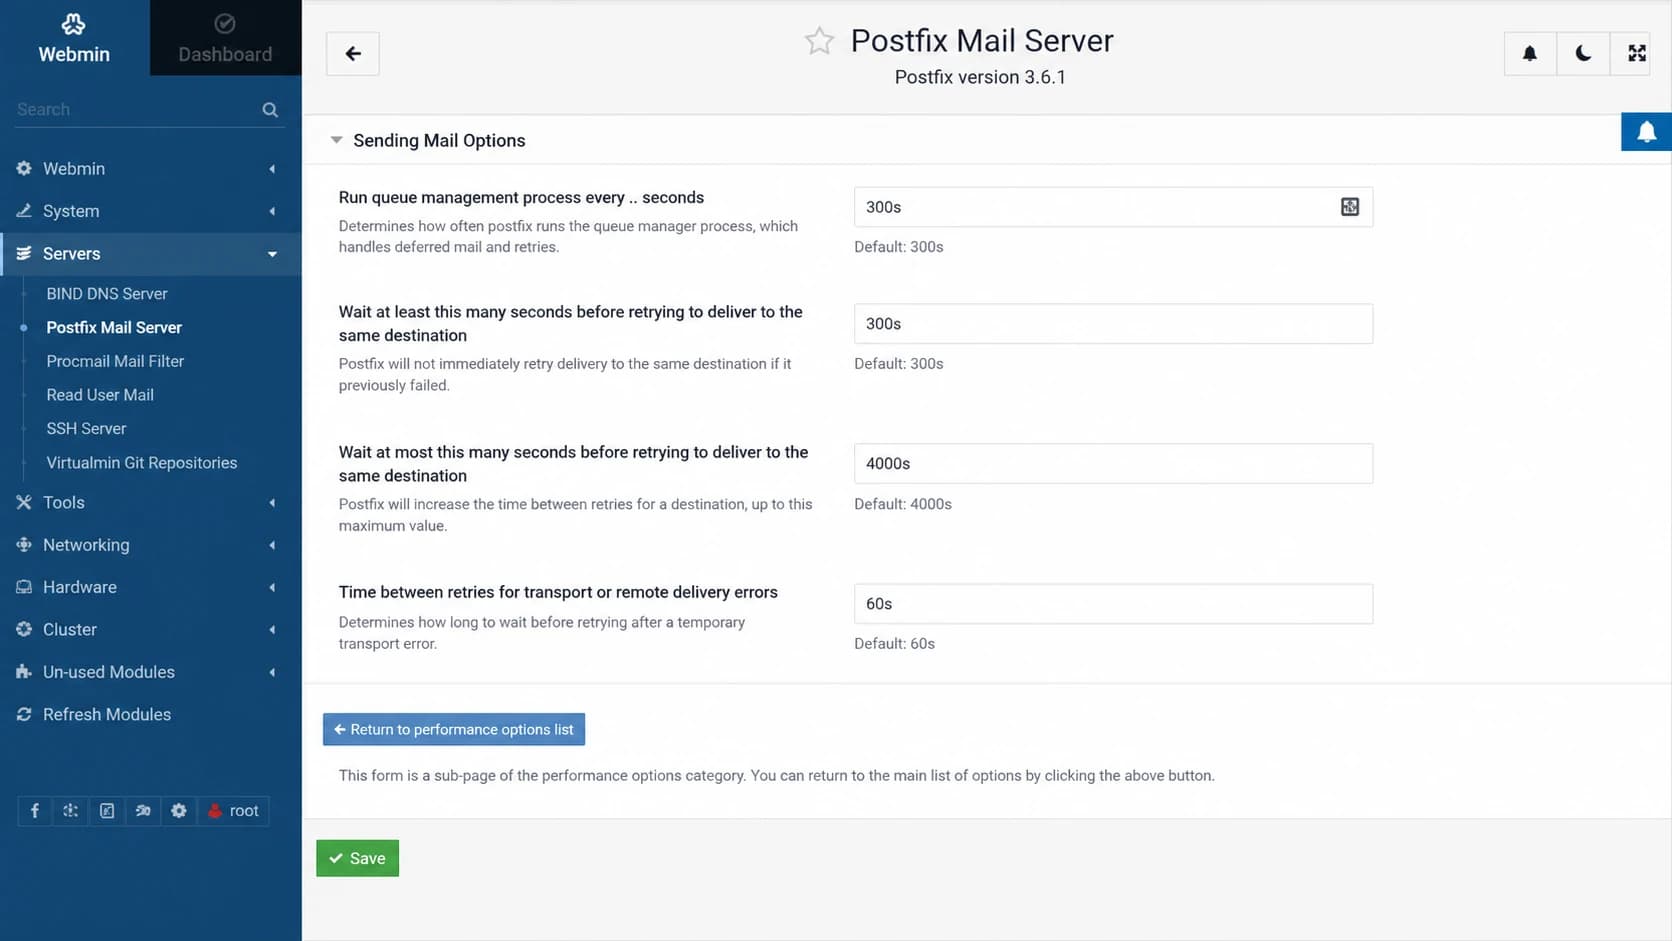The image size is (1672, 941).
Task: Open Postfix Mail Server module link
Action: (114, 328)
